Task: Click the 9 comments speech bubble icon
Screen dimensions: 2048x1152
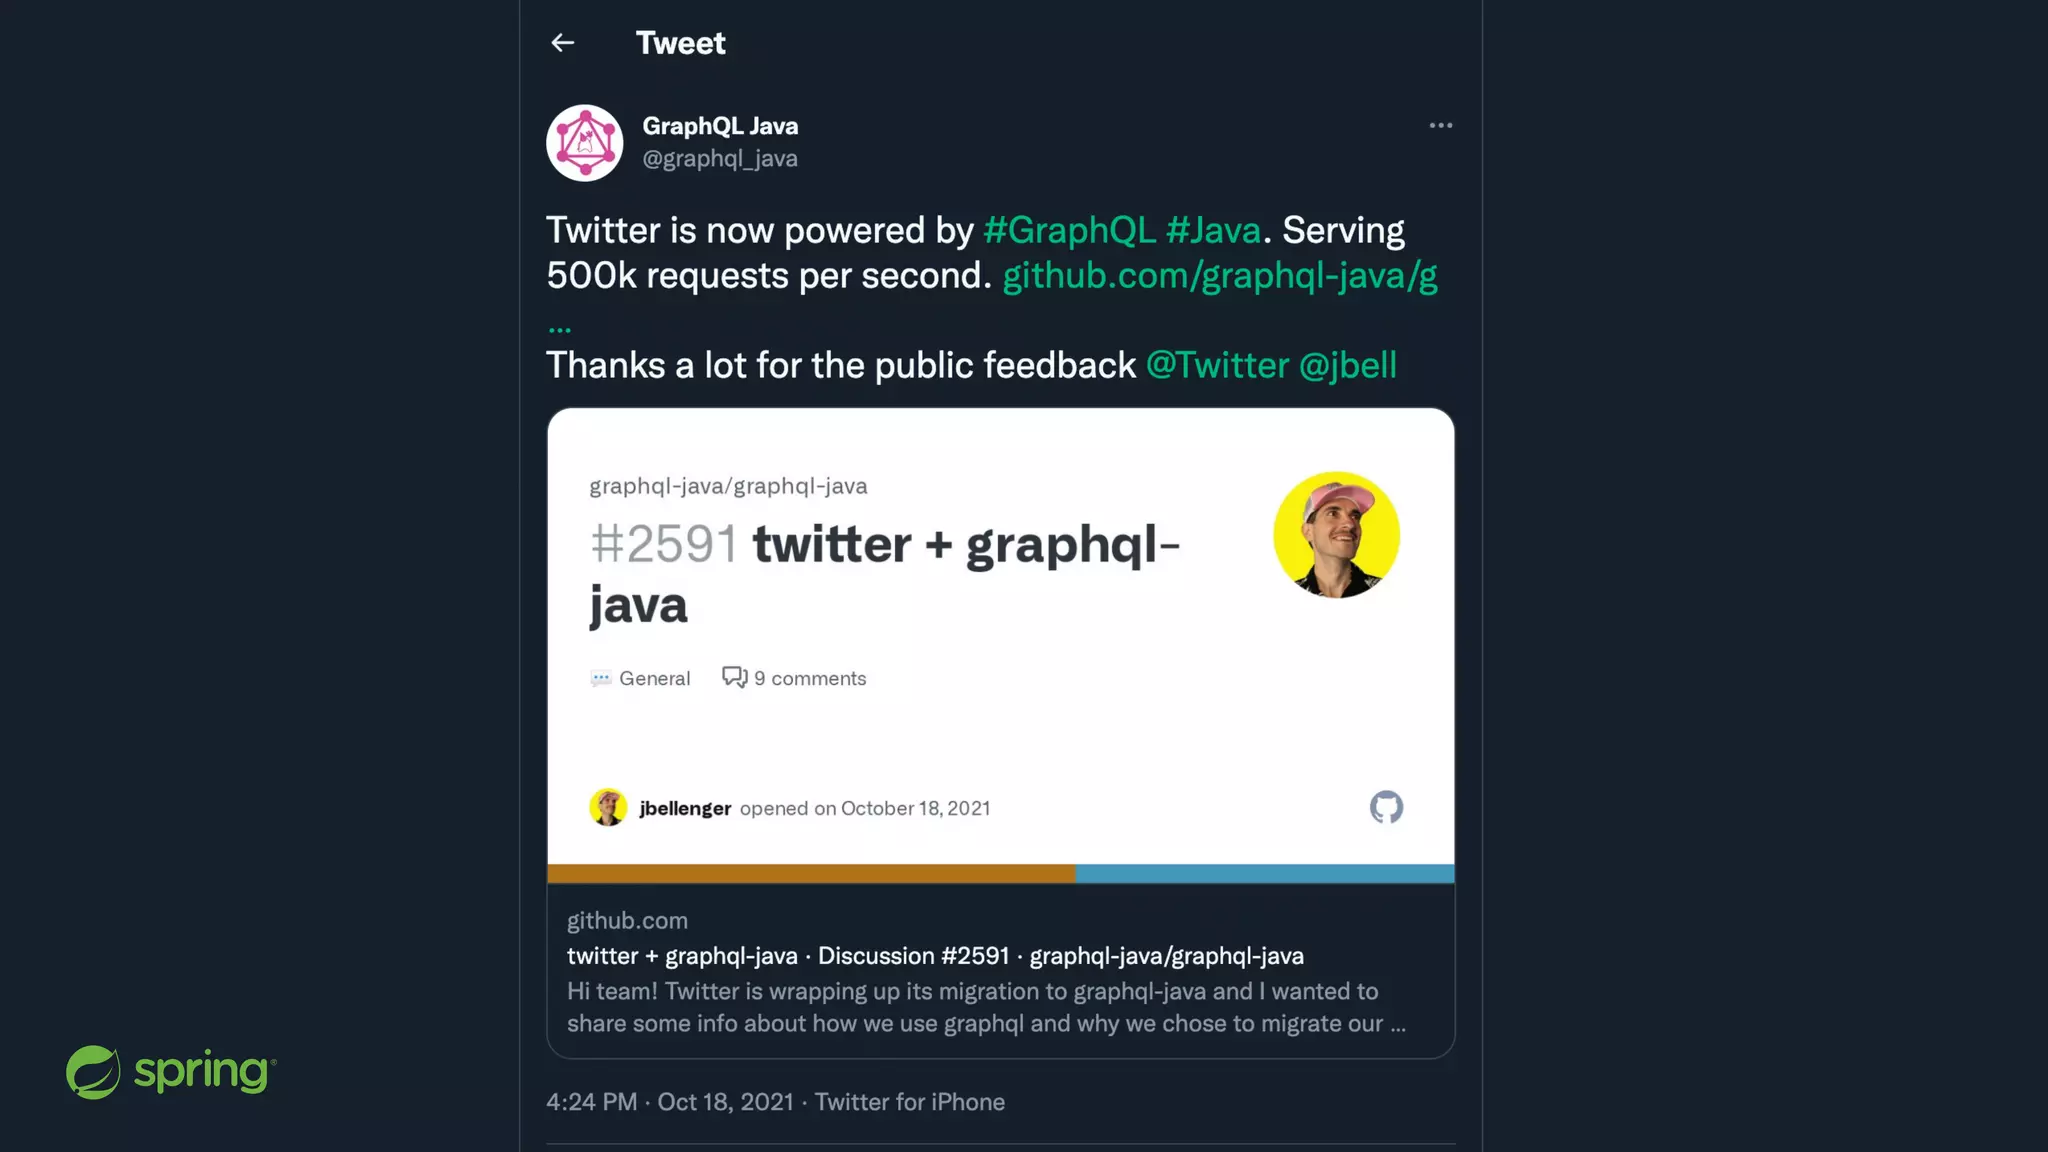Action: point(735,678)
